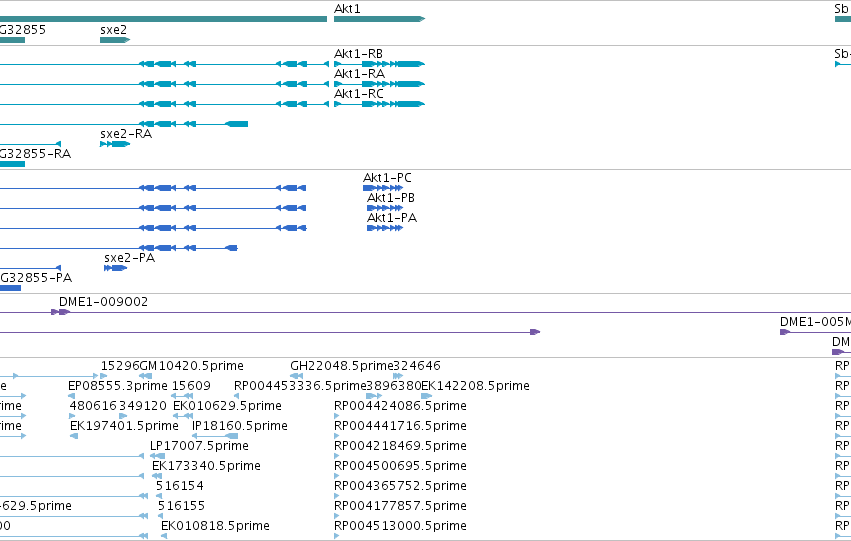Viewport: 851px width, 541px height.
Task: Select the 516155 EST label
Action: [181, 506]
